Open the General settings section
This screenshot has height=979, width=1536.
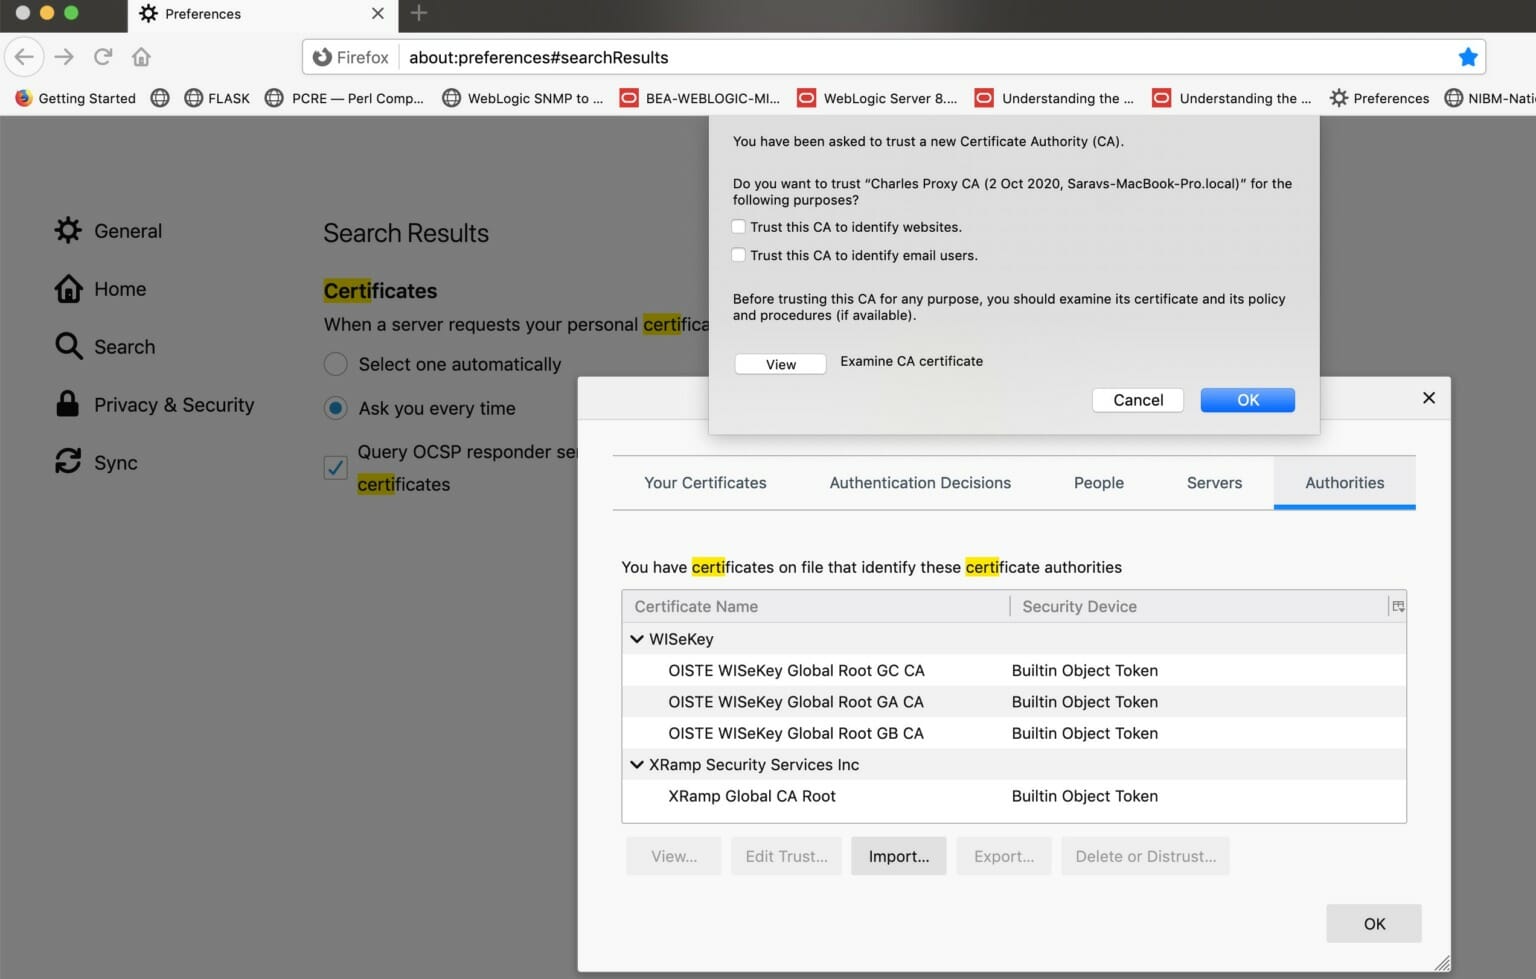[127, 230]
